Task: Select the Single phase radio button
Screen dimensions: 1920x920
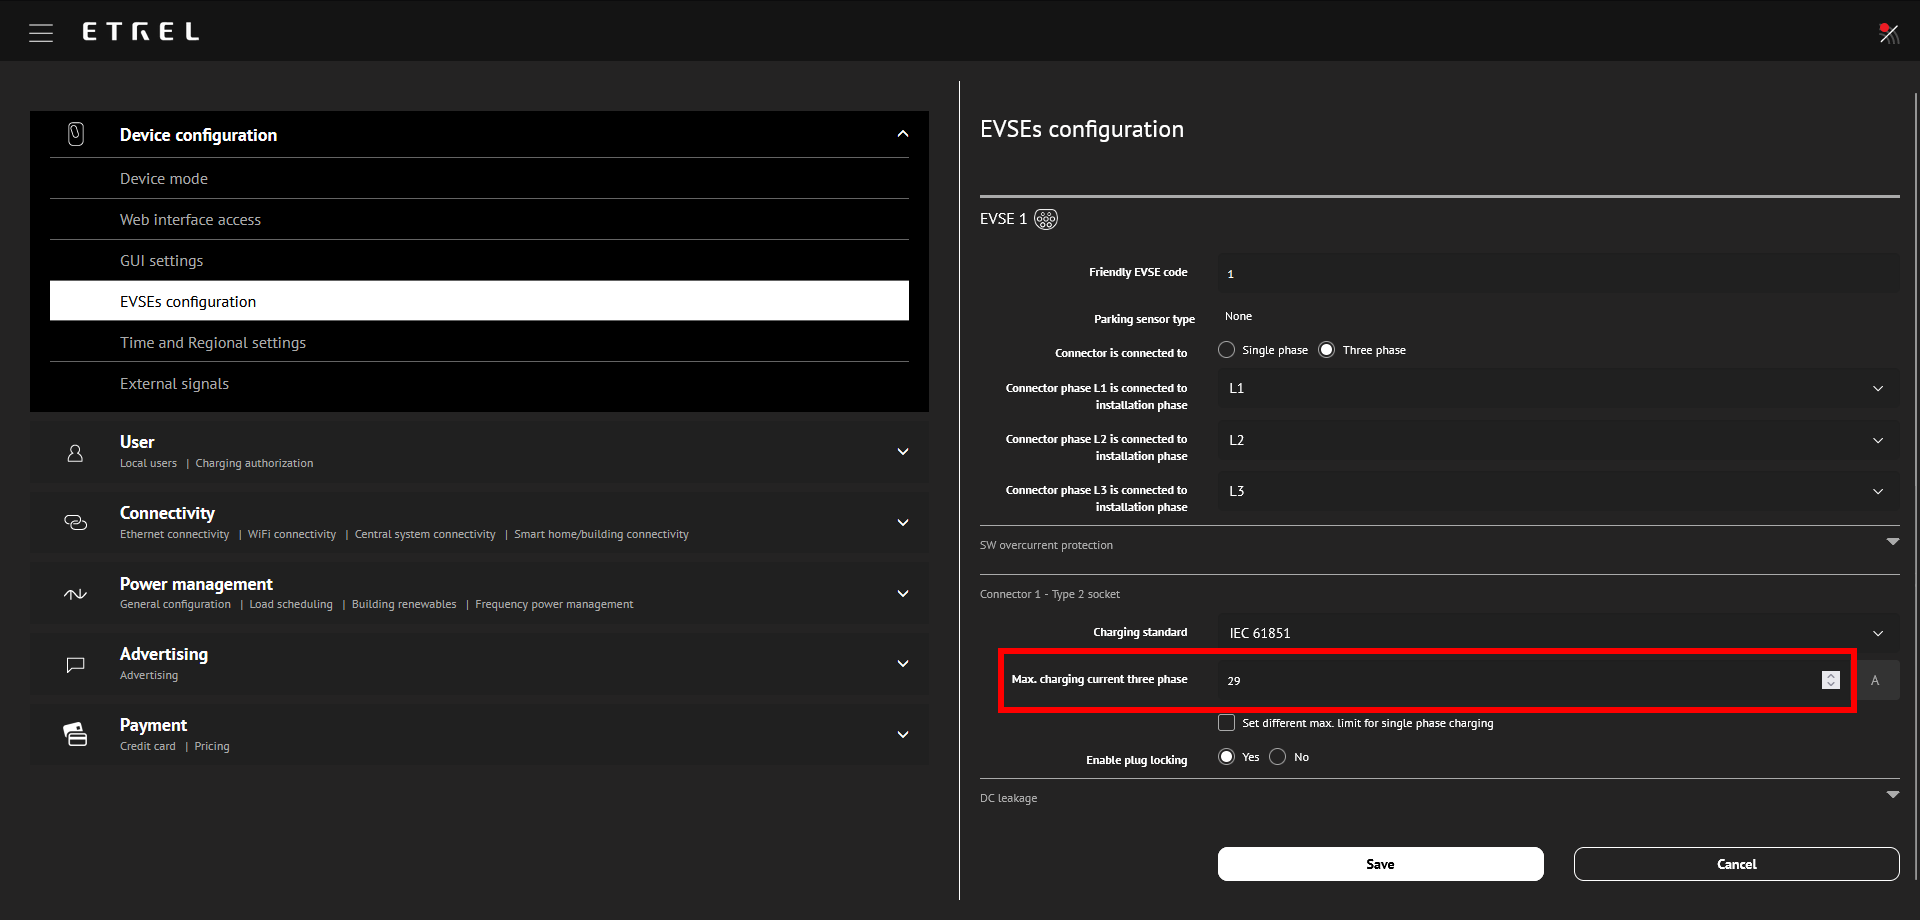Action: point(1226,350)
